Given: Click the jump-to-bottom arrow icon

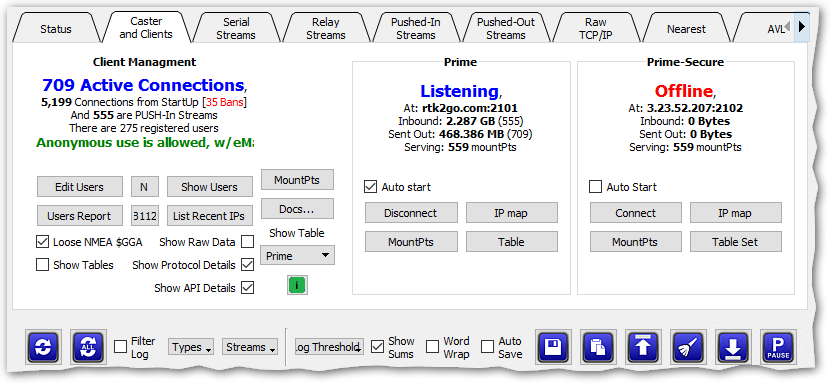Looking at the screenshot, I should pos(733,348).
